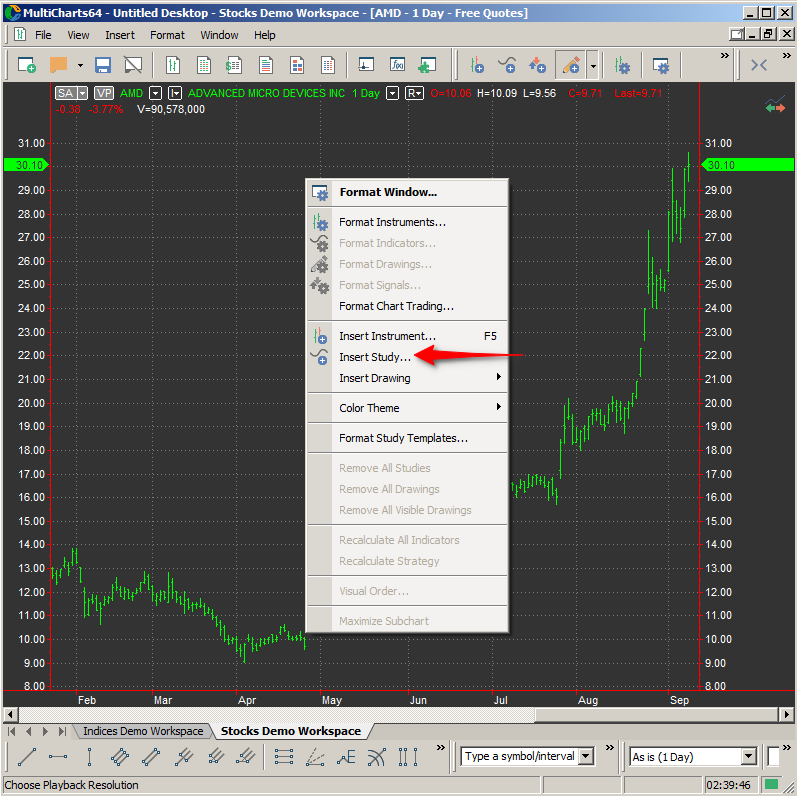Click the blue collapse arrows icon
797x796 pixels.
(759, 65)
